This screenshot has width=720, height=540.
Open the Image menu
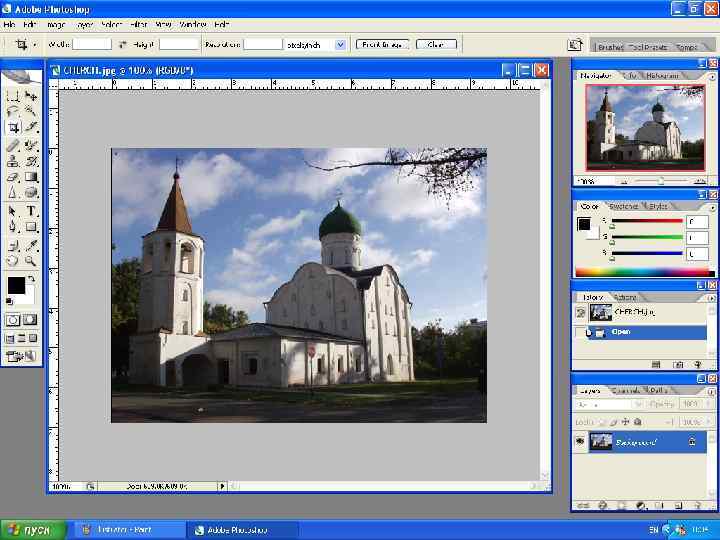coord(56,24)
